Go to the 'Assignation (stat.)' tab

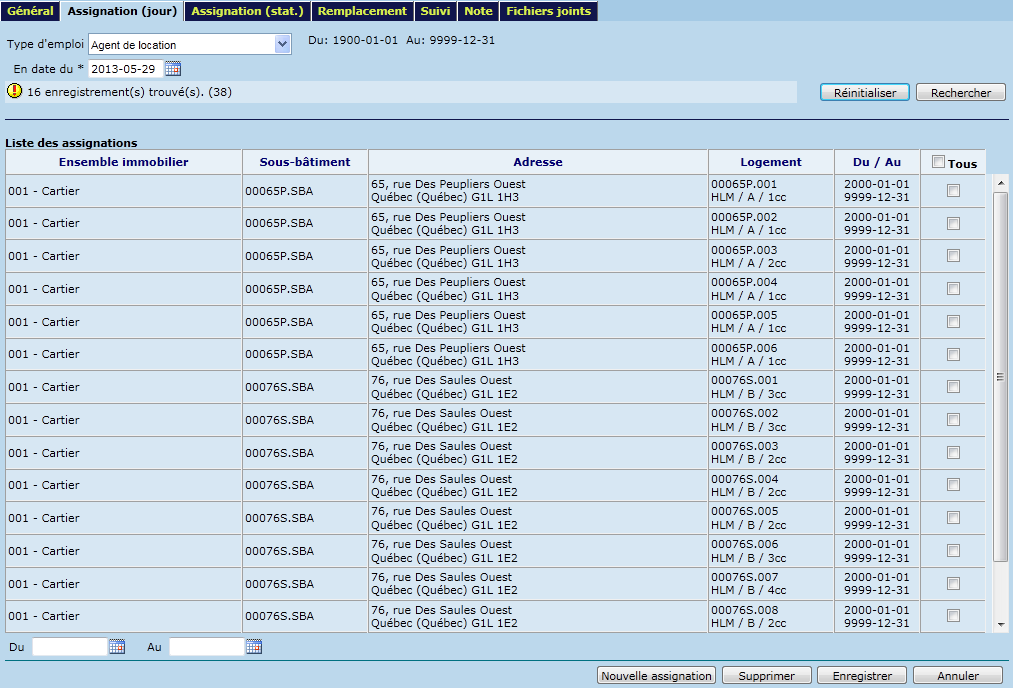(248, 11)
